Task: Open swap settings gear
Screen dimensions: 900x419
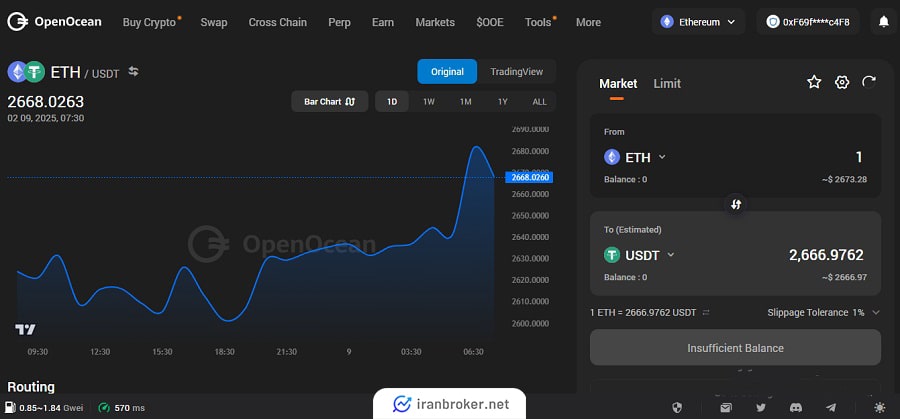Action: tap(842, 83)
